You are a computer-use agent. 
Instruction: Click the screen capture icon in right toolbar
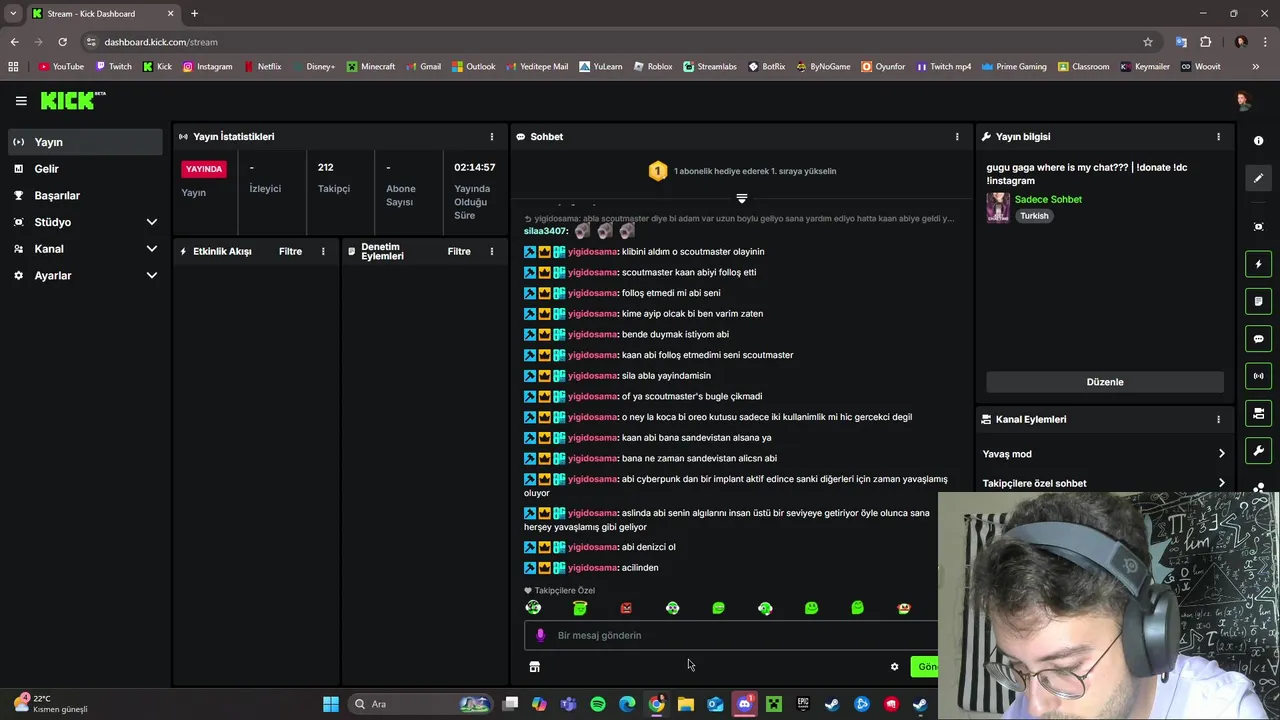pyautogui.click(x=1259, y=227)
